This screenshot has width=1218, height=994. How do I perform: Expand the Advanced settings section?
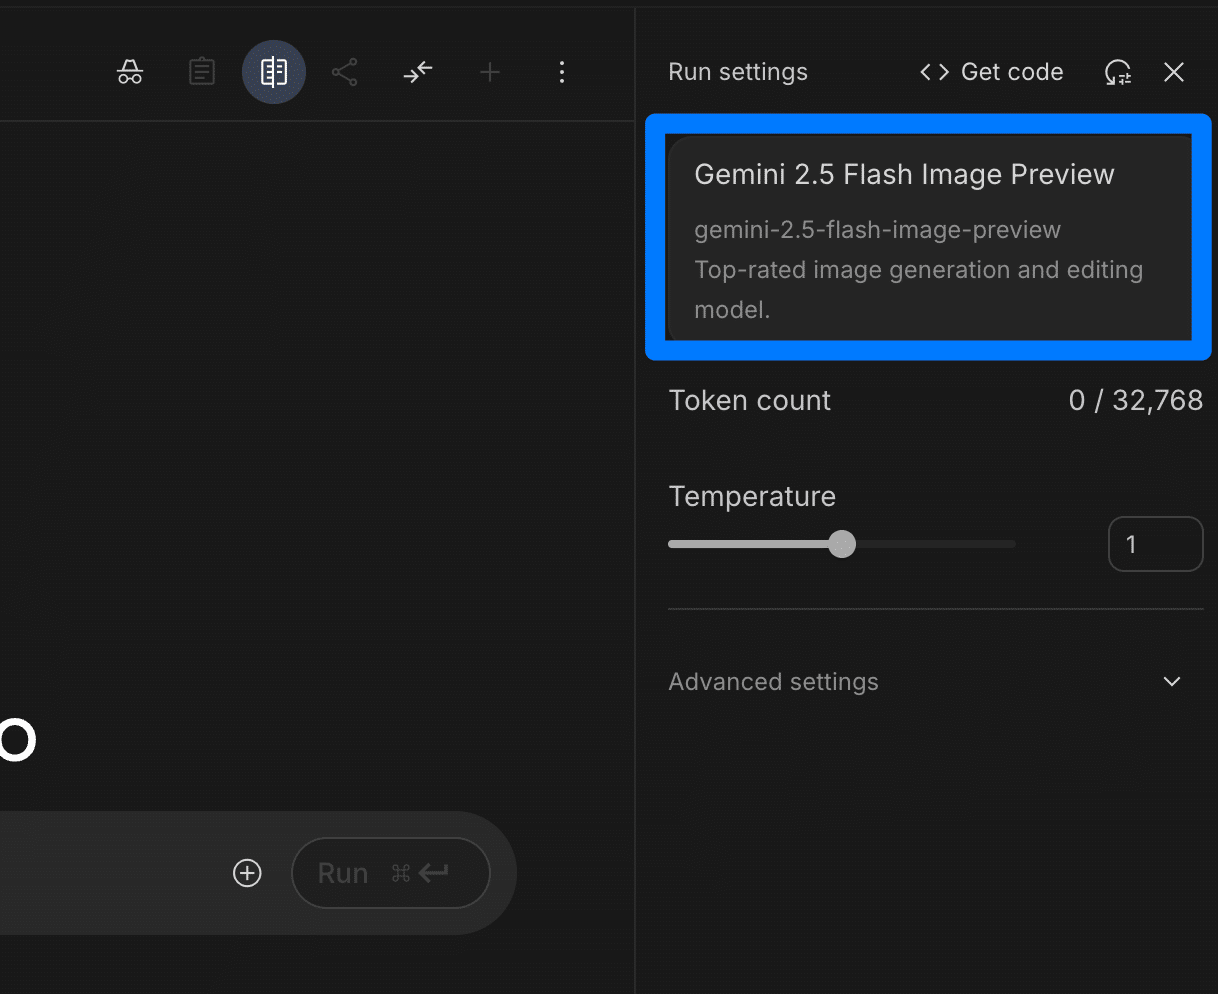coord(773,682)
